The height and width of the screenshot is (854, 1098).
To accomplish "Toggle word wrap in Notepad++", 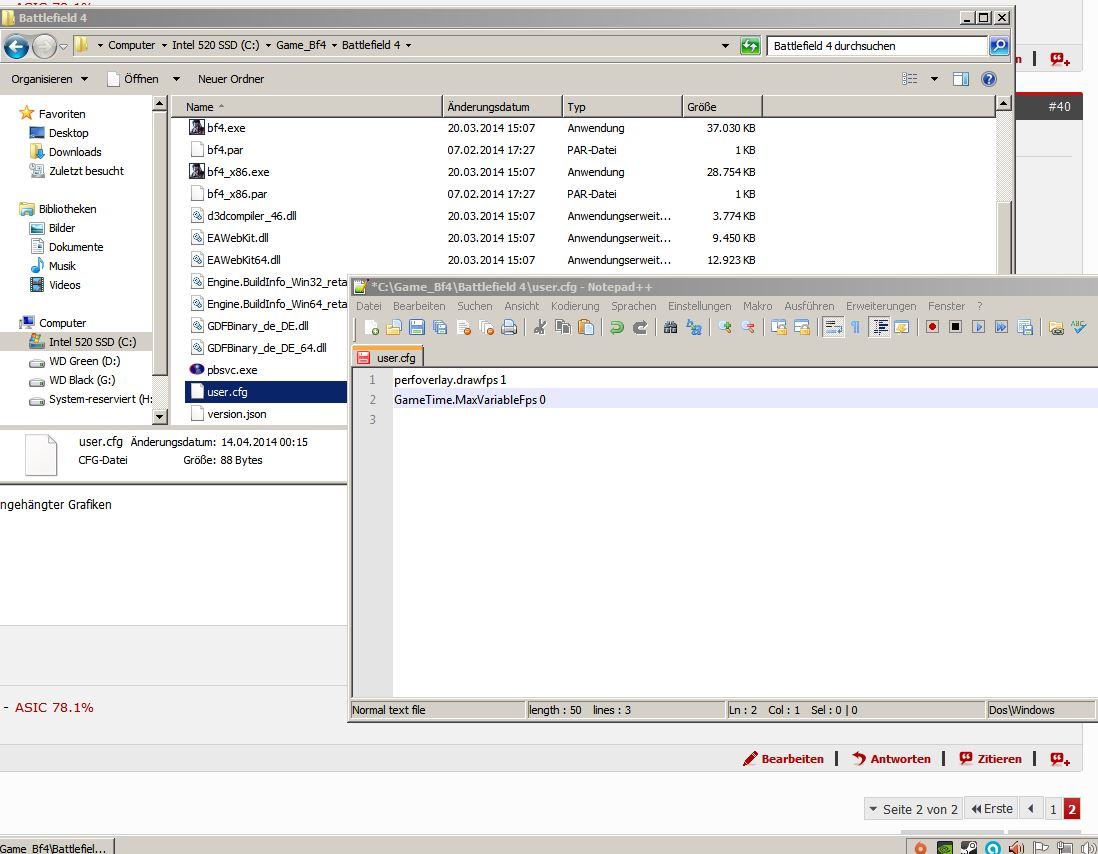I will click(x=833, y=327).
